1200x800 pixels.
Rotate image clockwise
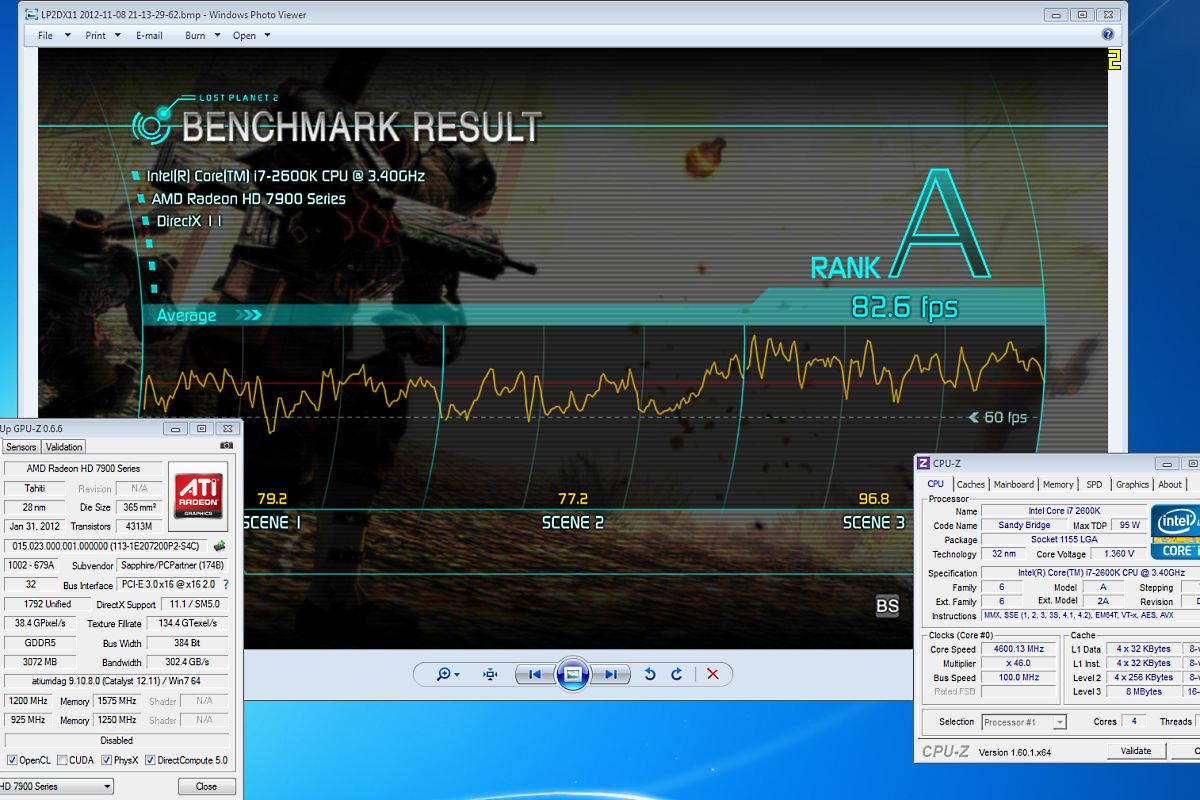pyautogui.click(x=677, y=674)
